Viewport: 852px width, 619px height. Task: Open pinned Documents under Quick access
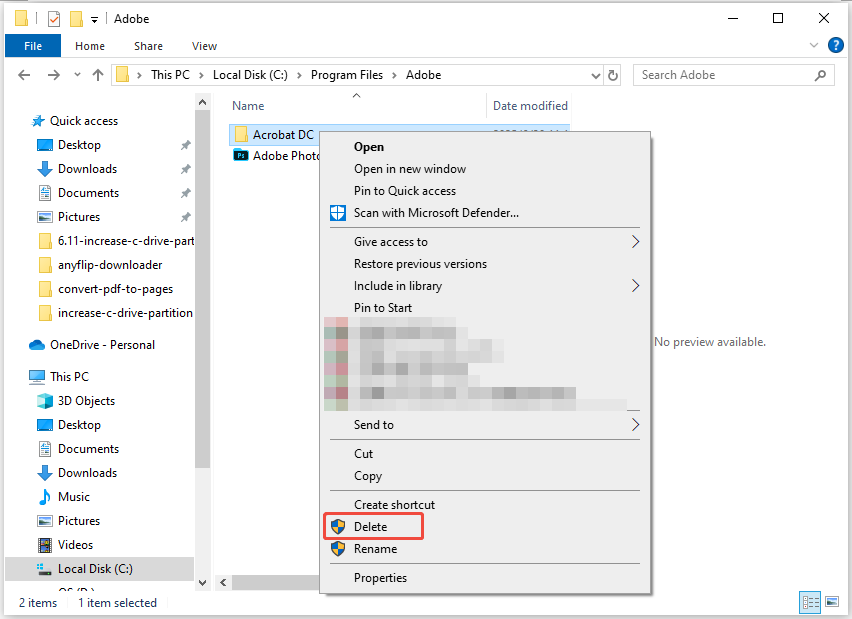point(88,193)
